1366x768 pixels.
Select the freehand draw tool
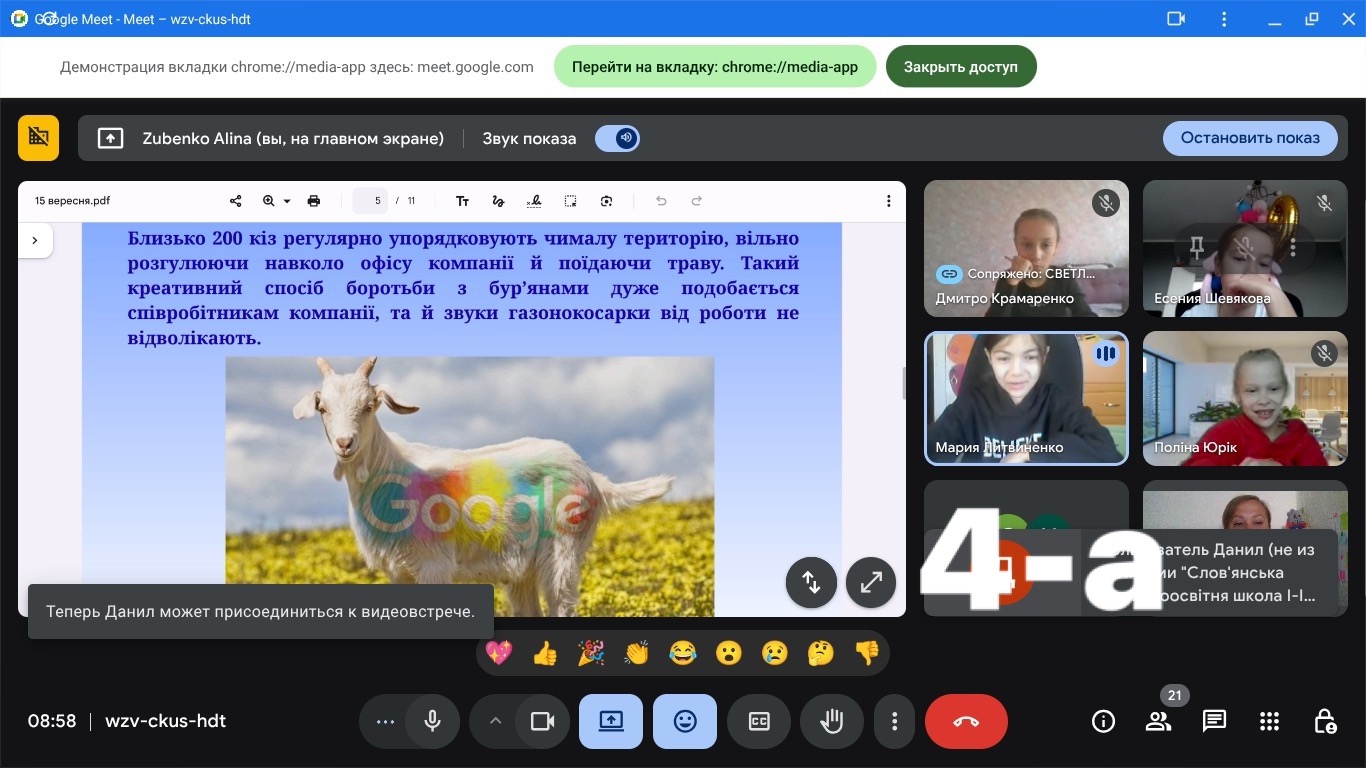(498, 201)
